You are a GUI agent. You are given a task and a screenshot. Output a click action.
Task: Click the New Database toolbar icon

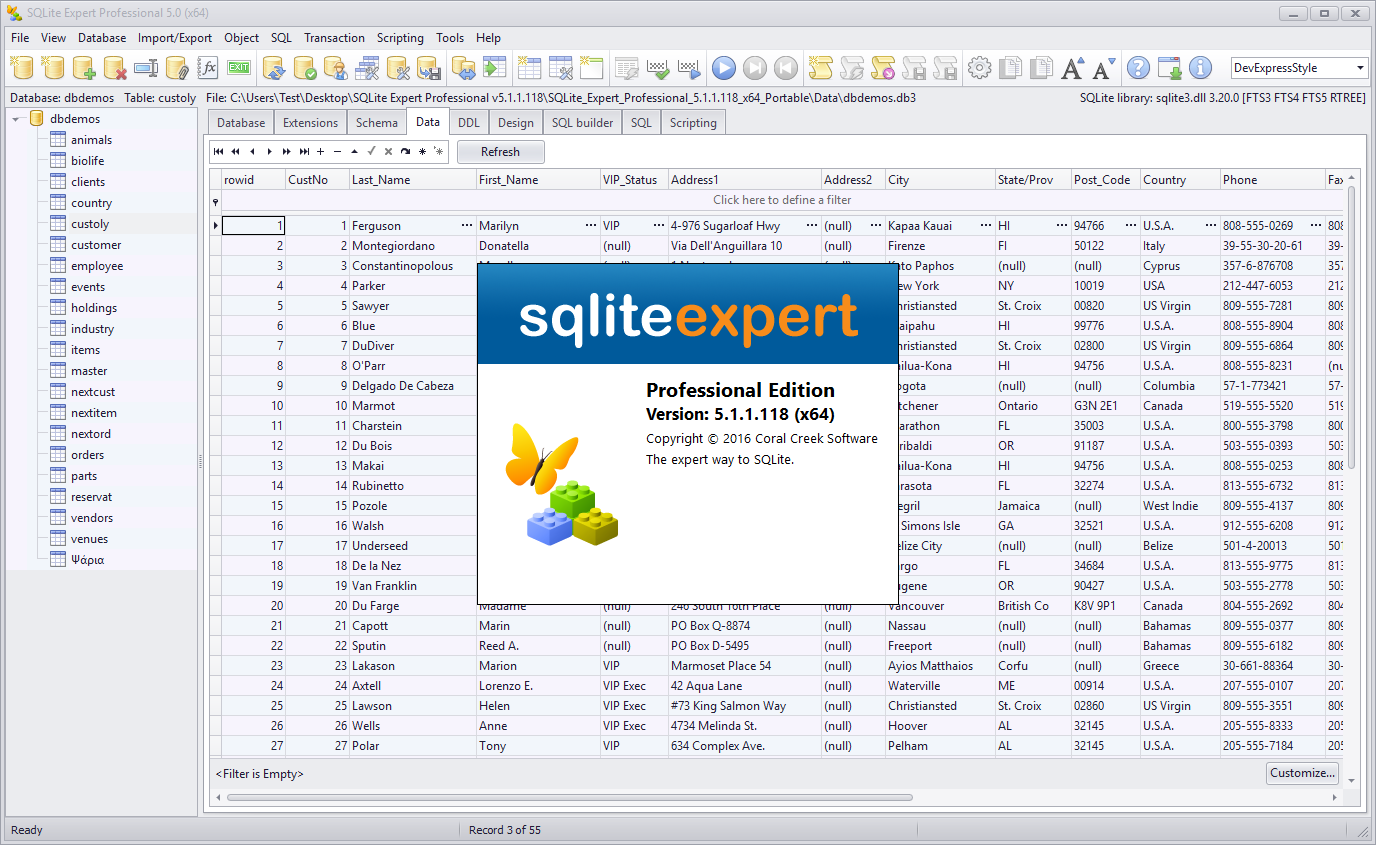point(22,68)
